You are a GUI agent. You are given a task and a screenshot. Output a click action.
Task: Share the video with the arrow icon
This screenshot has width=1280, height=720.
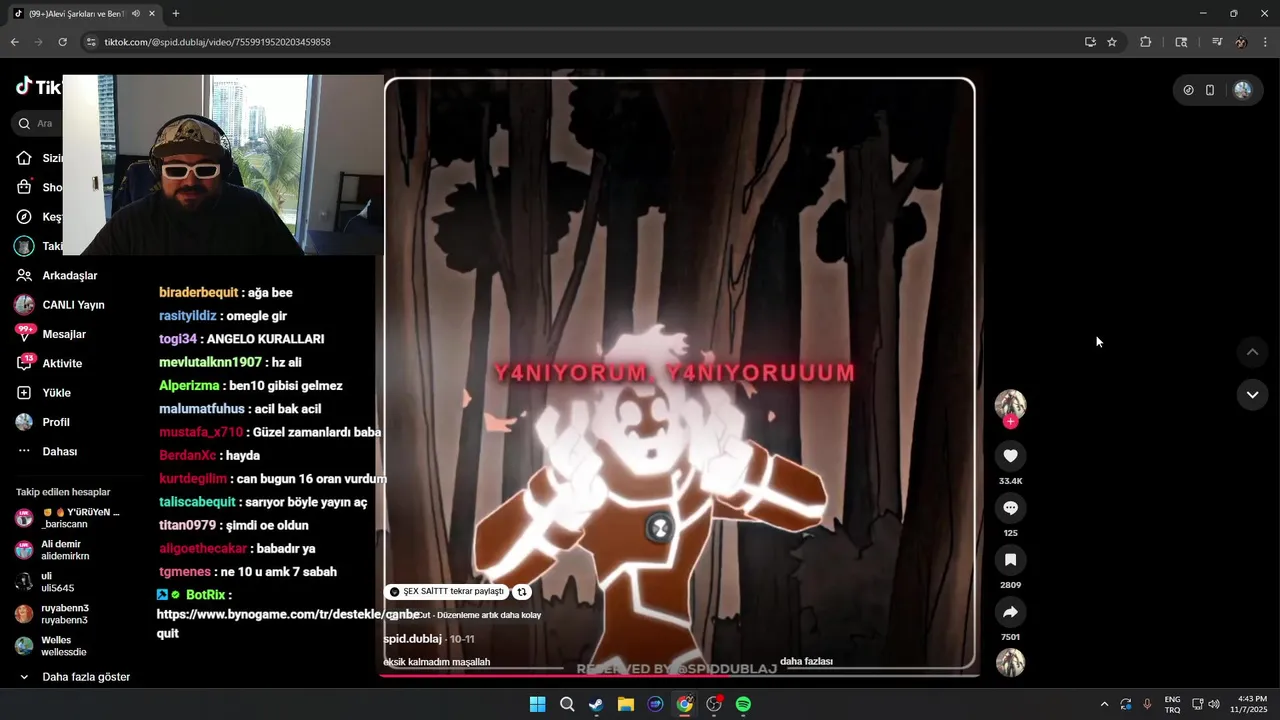[x=1010, y=612]
